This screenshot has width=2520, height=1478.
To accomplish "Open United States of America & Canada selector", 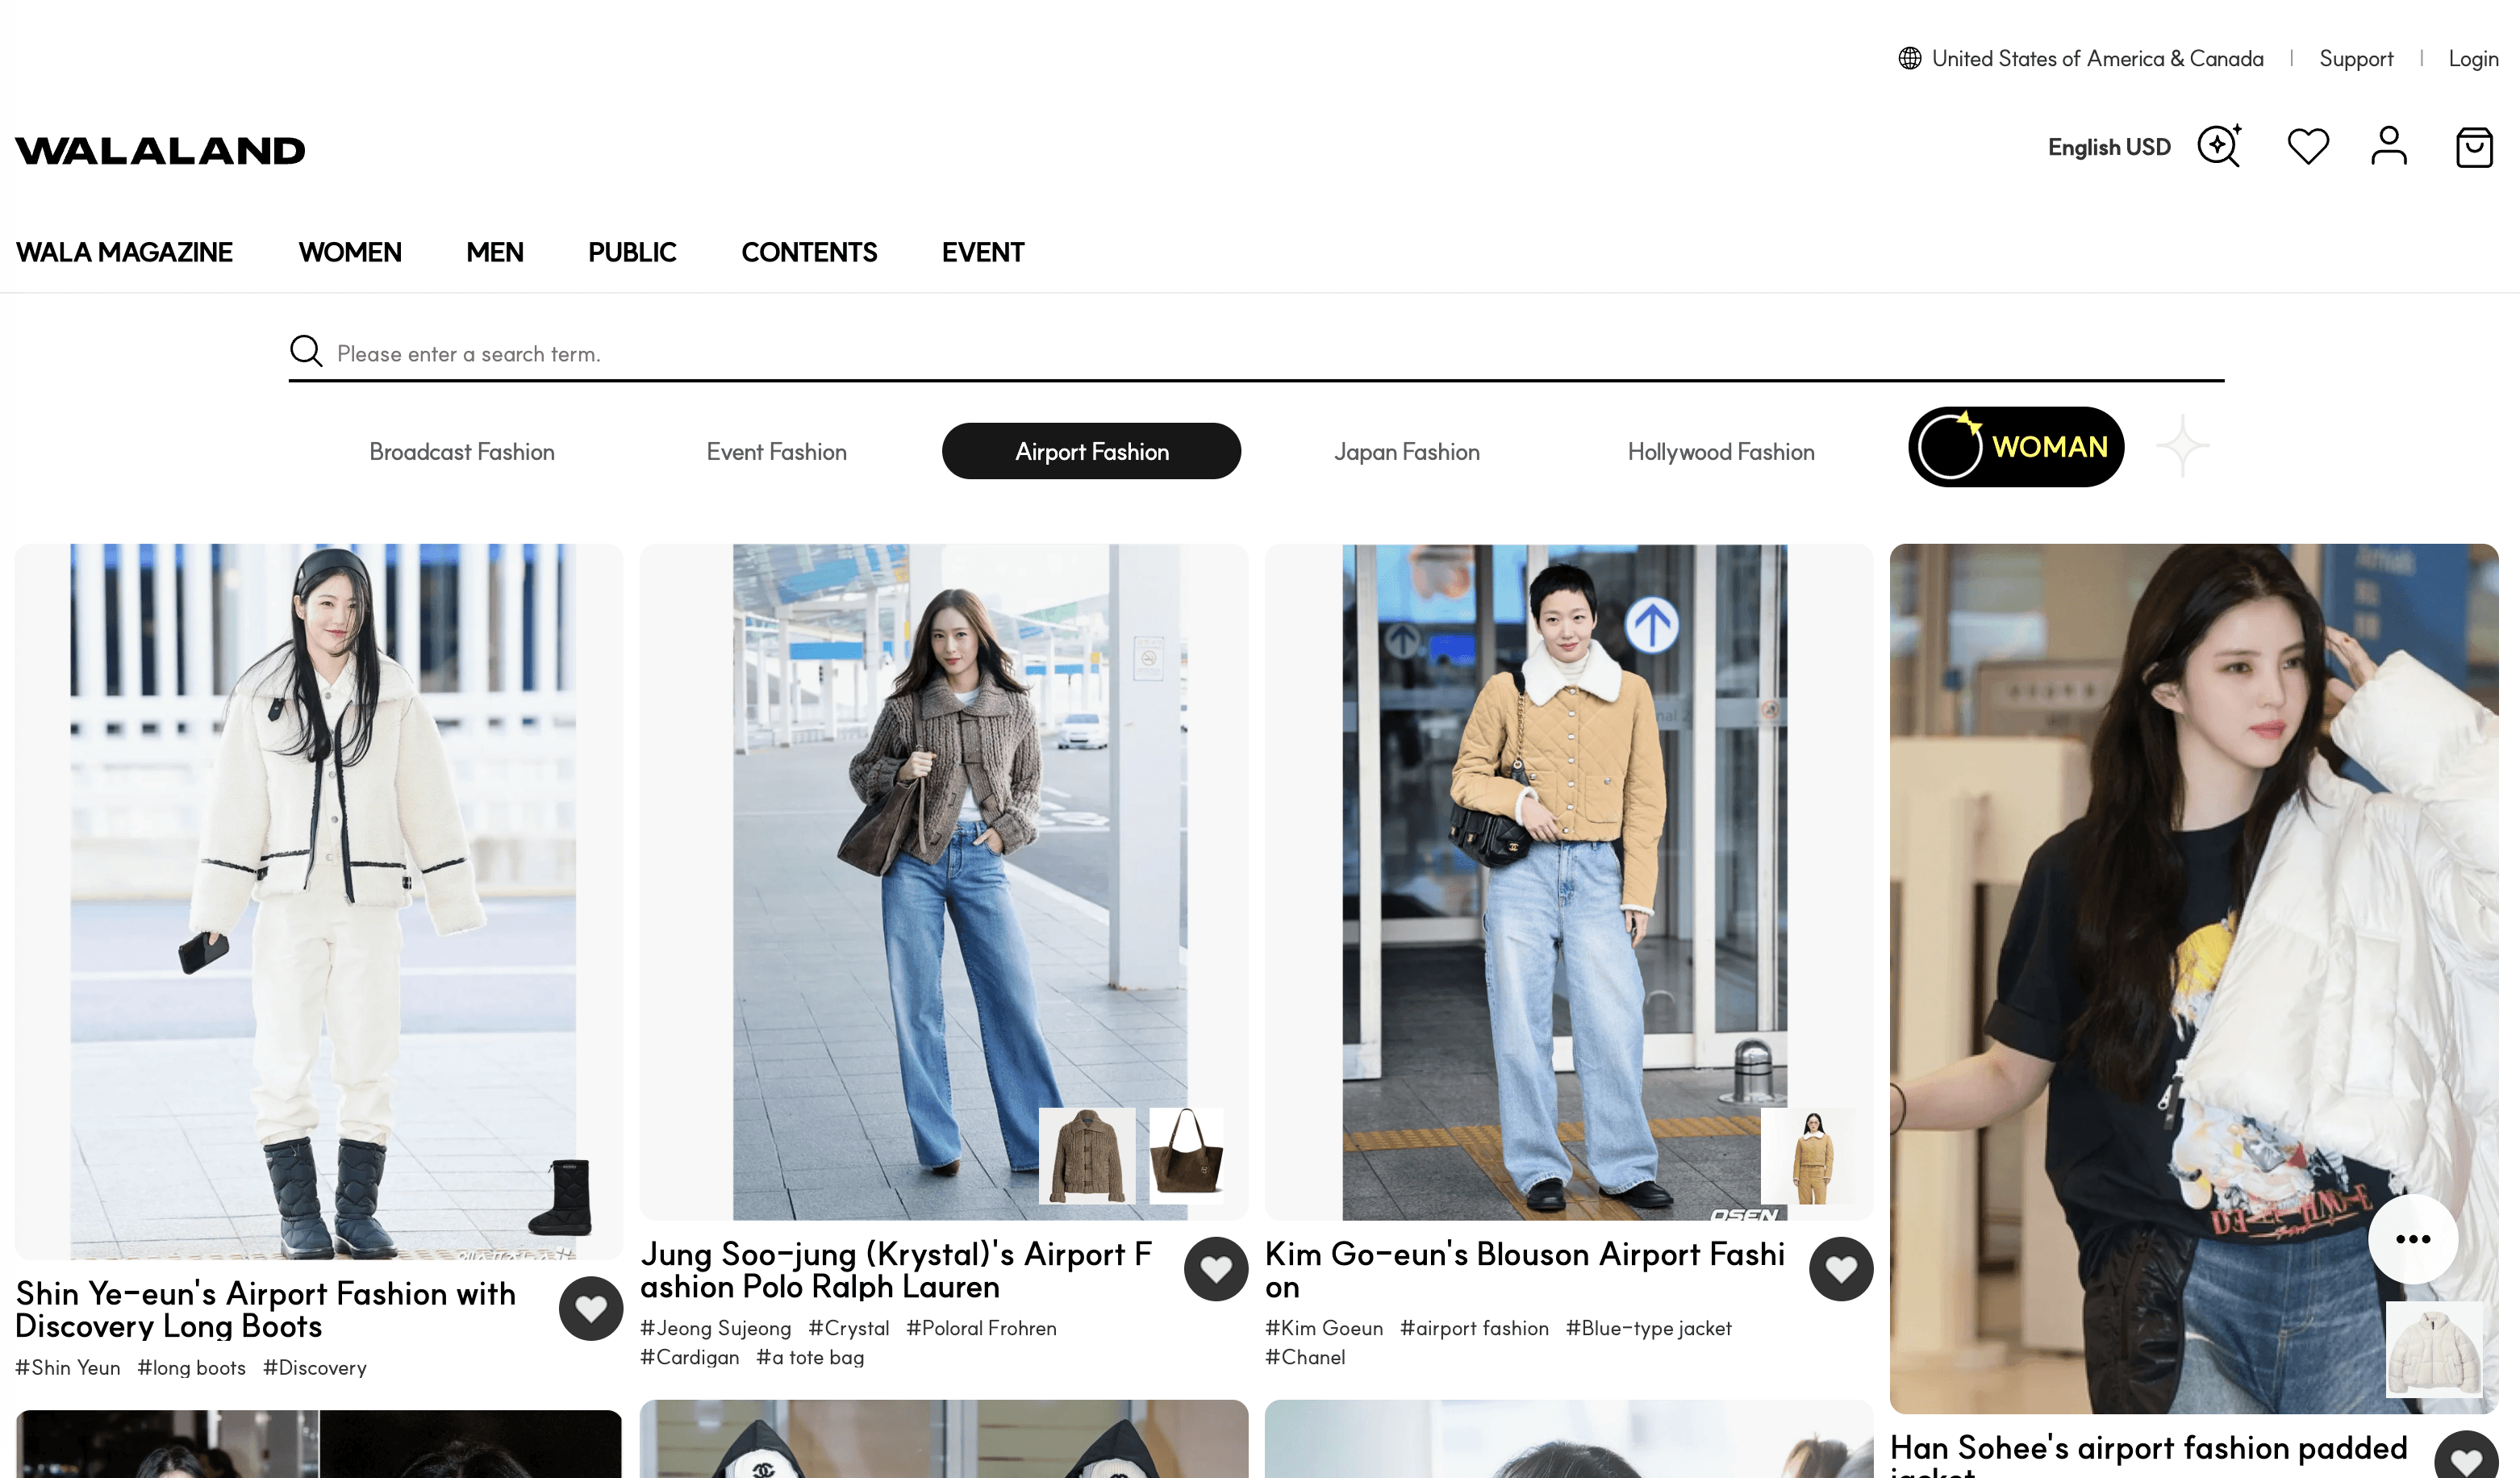I will pyautogui.click(x=2097, y=59).
